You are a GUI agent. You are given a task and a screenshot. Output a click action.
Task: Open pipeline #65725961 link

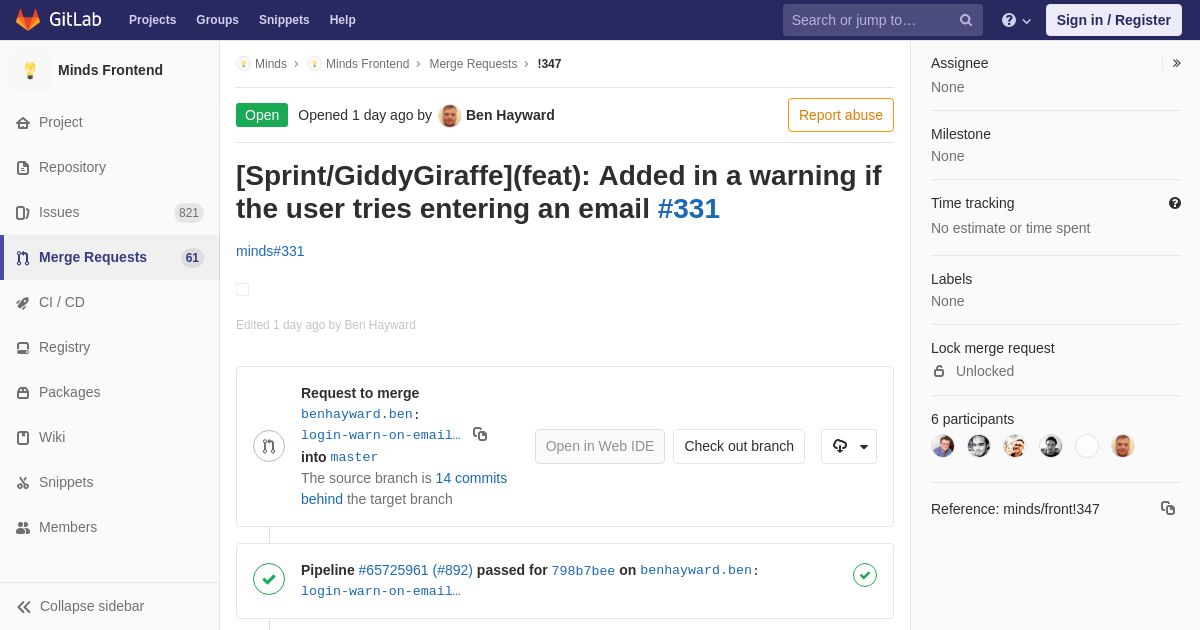(x=416, y=570)
